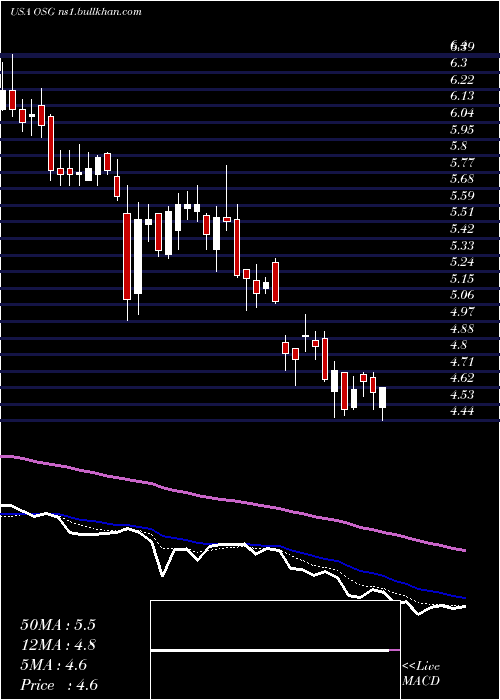Click the 6.22 price axis label
500x700 pixels.
click(462, 80)
